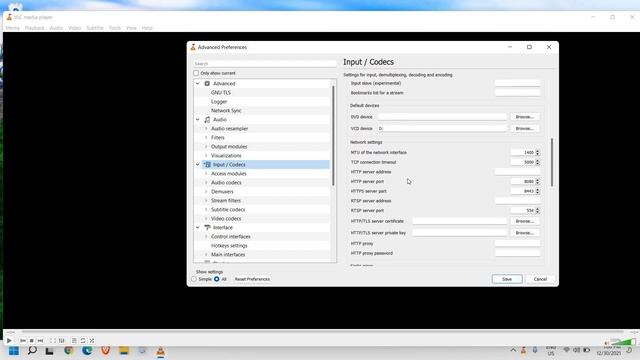Expand the Control interfaces arrow
640x360 pixels.
tap(206, 236)
